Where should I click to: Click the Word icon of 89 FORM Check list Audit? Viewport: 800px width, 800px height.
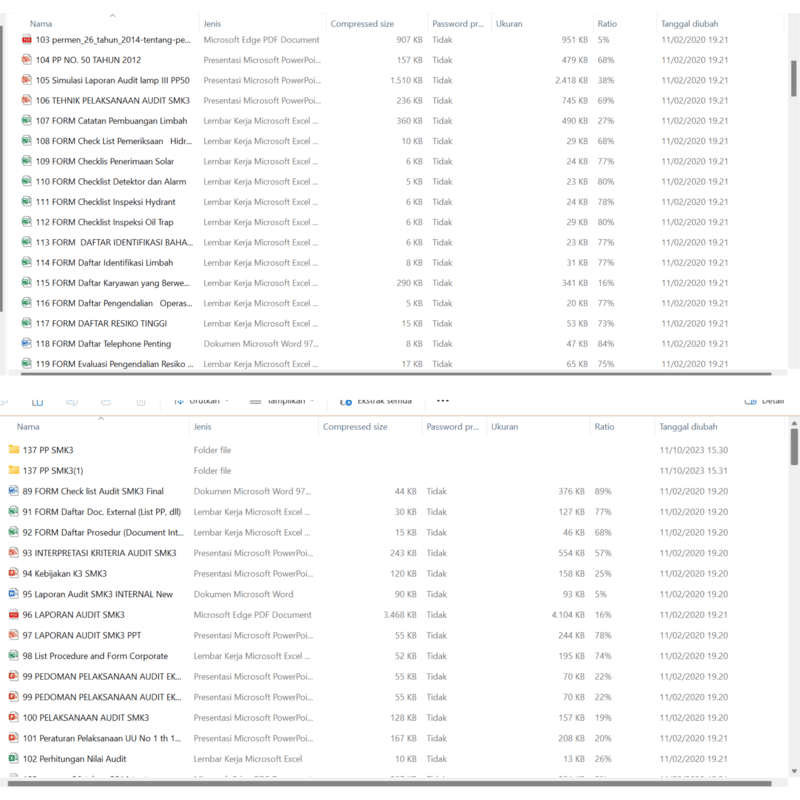[14, 491]
